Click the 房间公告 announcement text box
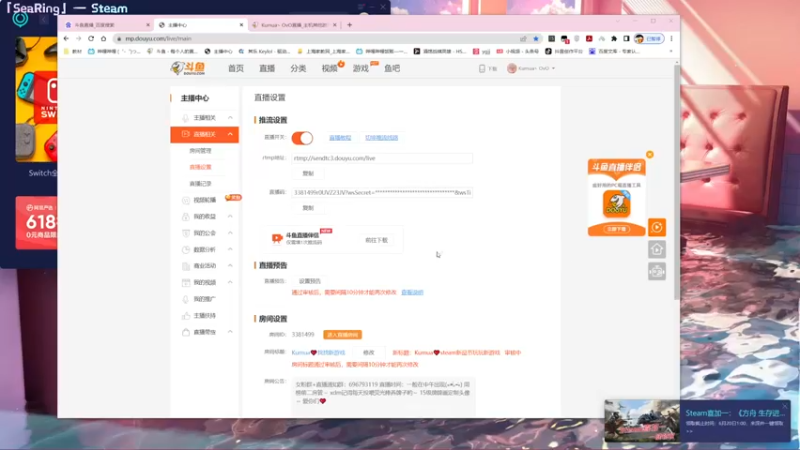The image size is (800, 450). (x=383, y=396)
